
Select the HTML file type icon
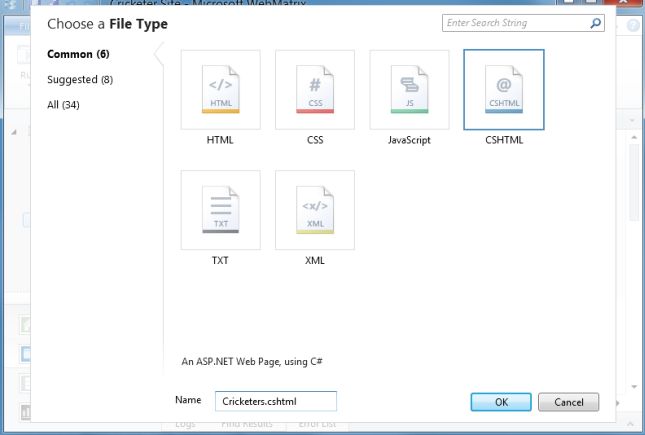click(220, 90)
